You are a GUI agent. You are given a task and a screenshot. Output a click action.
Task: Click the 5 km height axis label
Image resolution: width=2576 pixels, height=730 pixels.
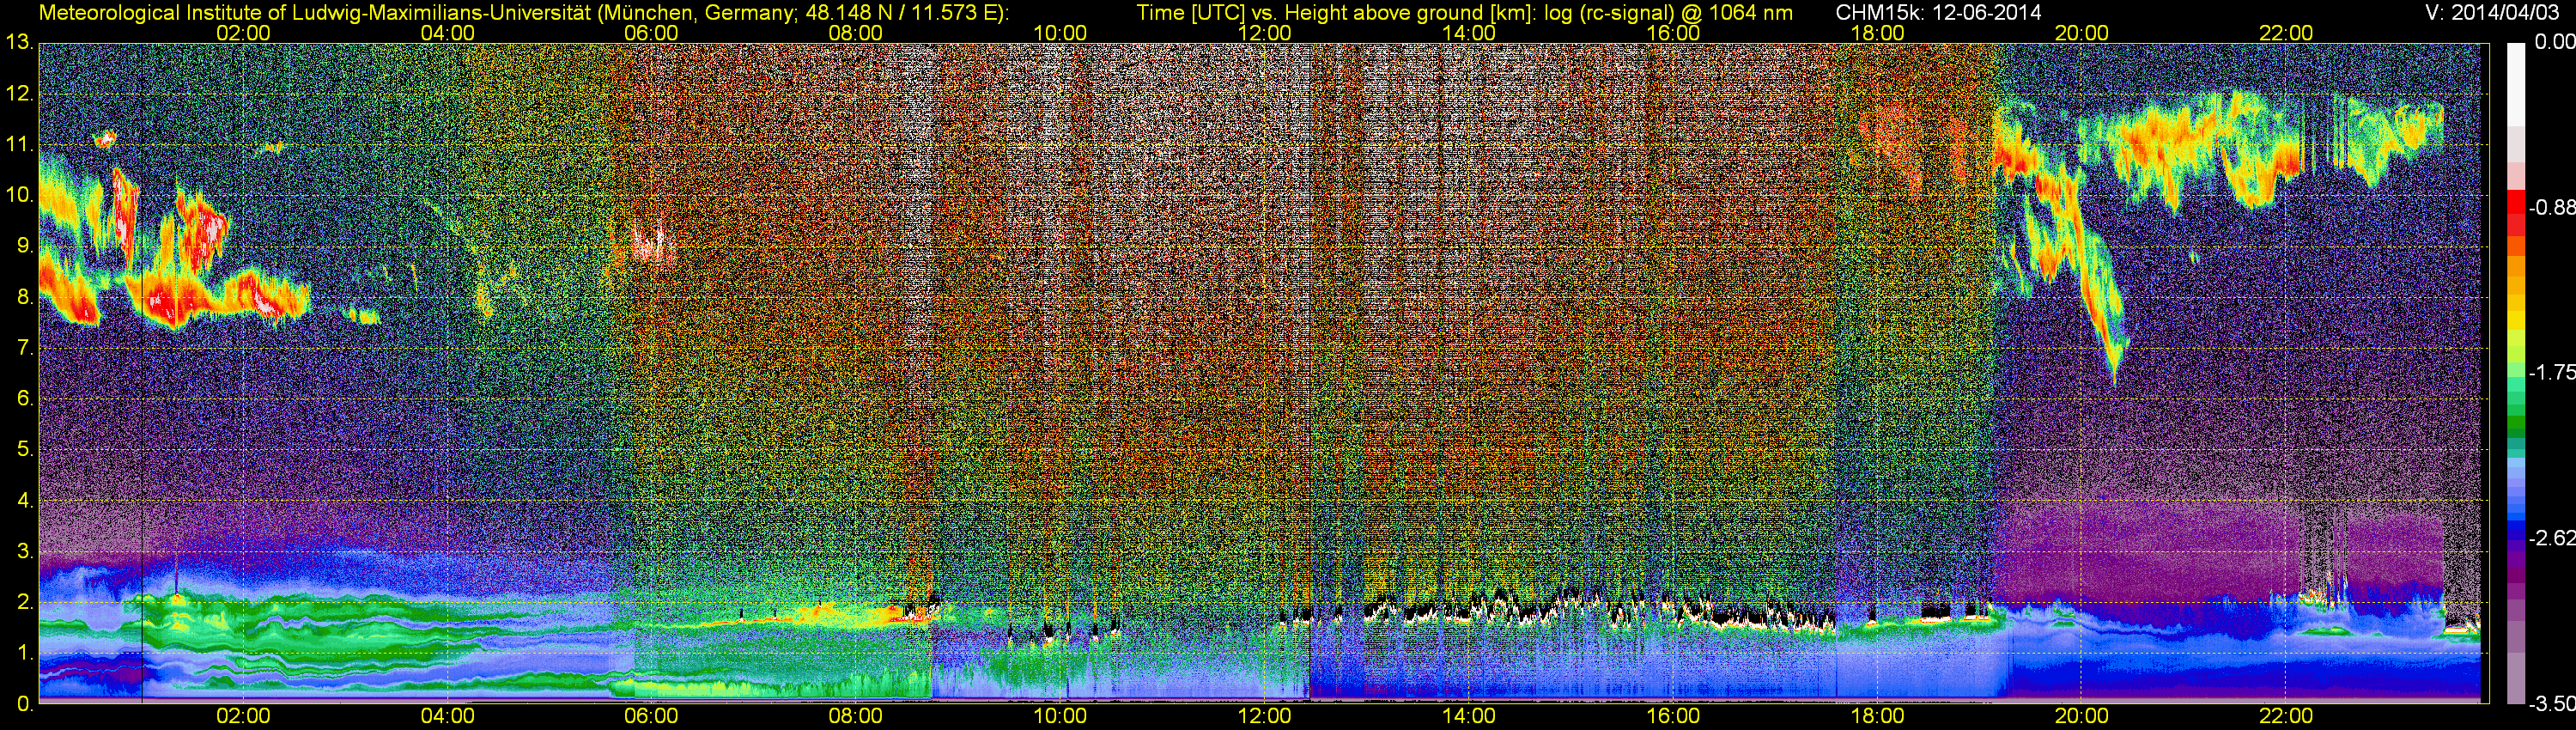pyautogui.click(x=26, y=450)
